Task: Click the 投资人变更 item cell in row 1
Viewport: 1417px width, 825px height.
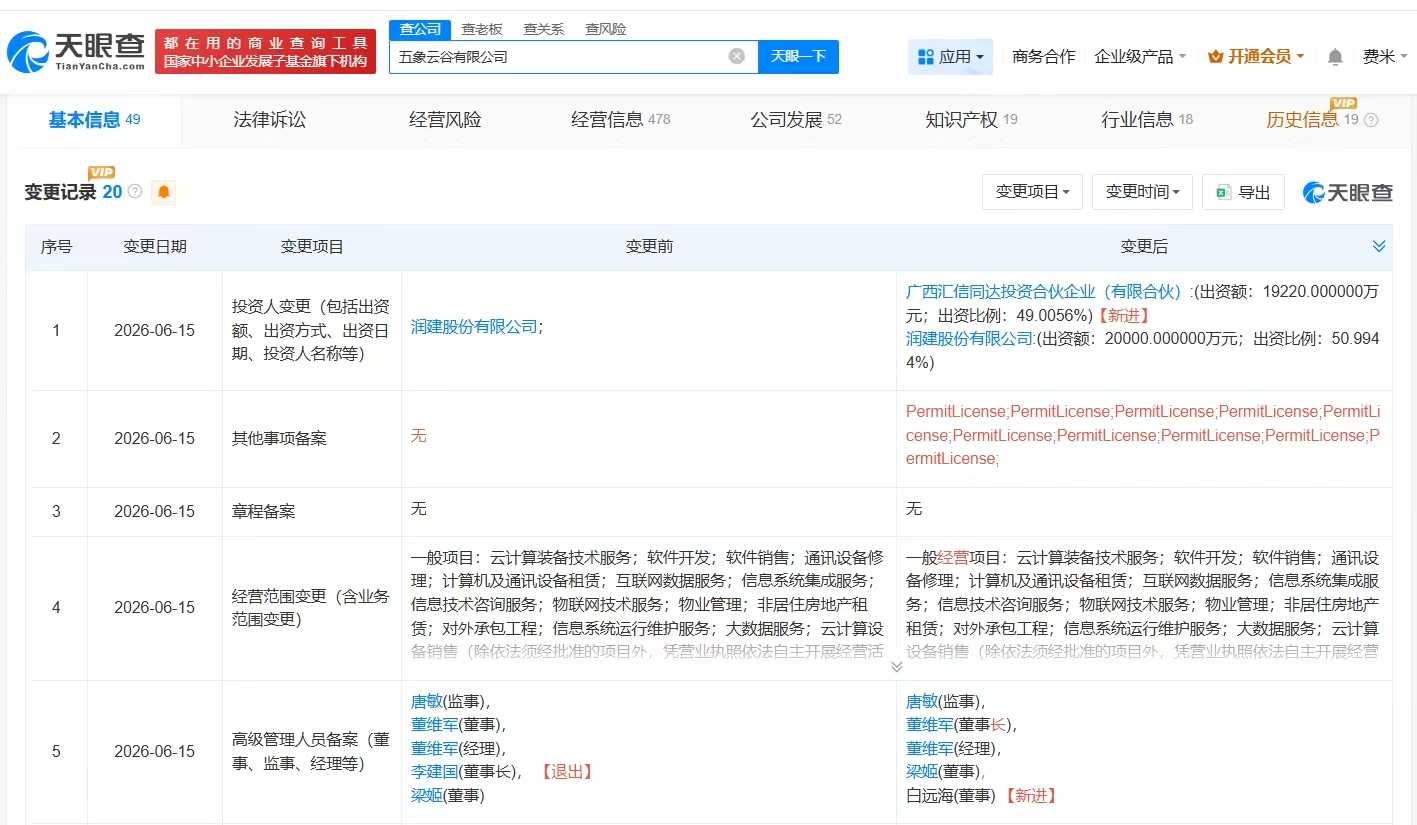Action: (x=312, y=330)
